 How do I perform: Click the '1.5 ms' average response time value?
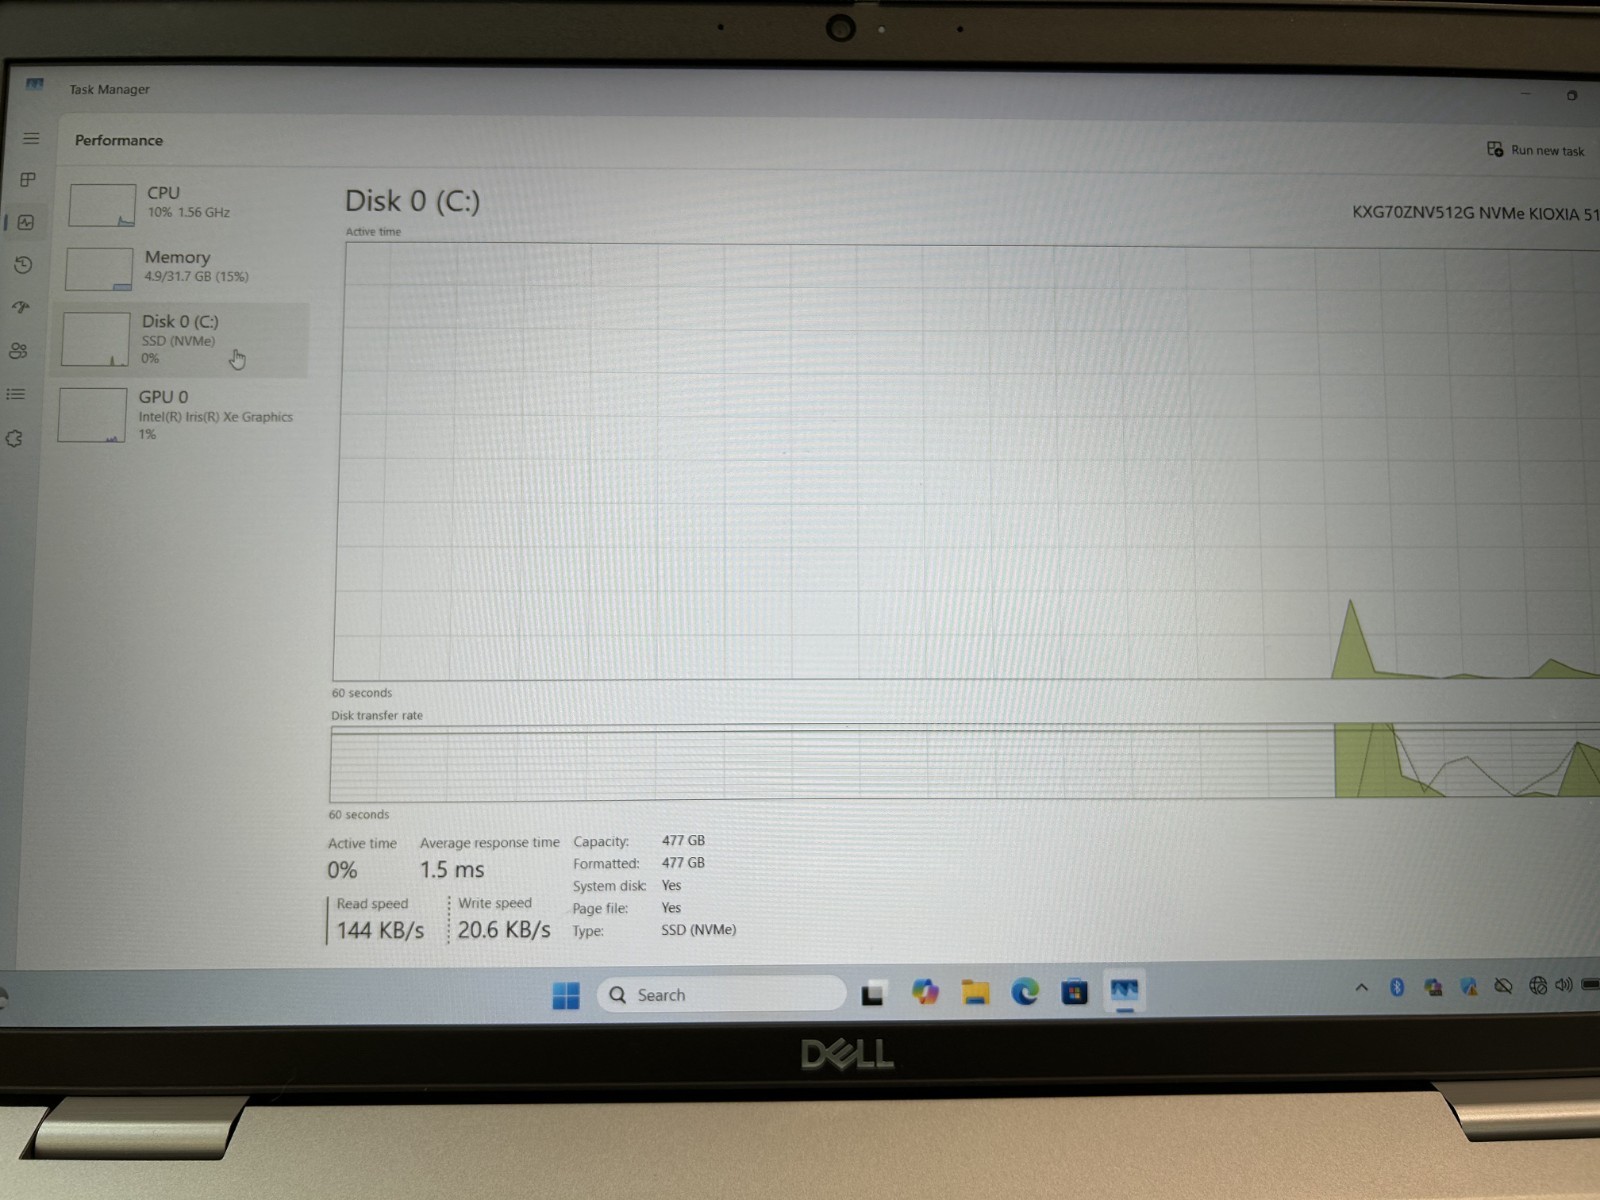[452, 870]
